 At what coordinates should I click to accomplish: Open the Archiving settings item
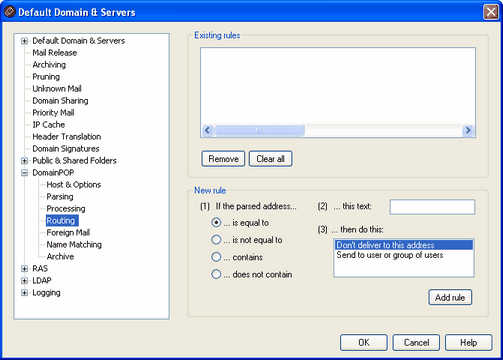point(49,65)
